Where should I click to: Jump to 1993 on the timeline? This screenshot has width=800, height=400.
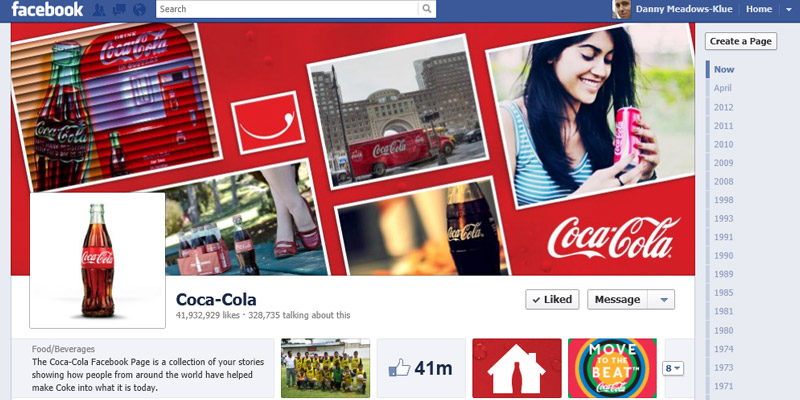tap(723, 218)
